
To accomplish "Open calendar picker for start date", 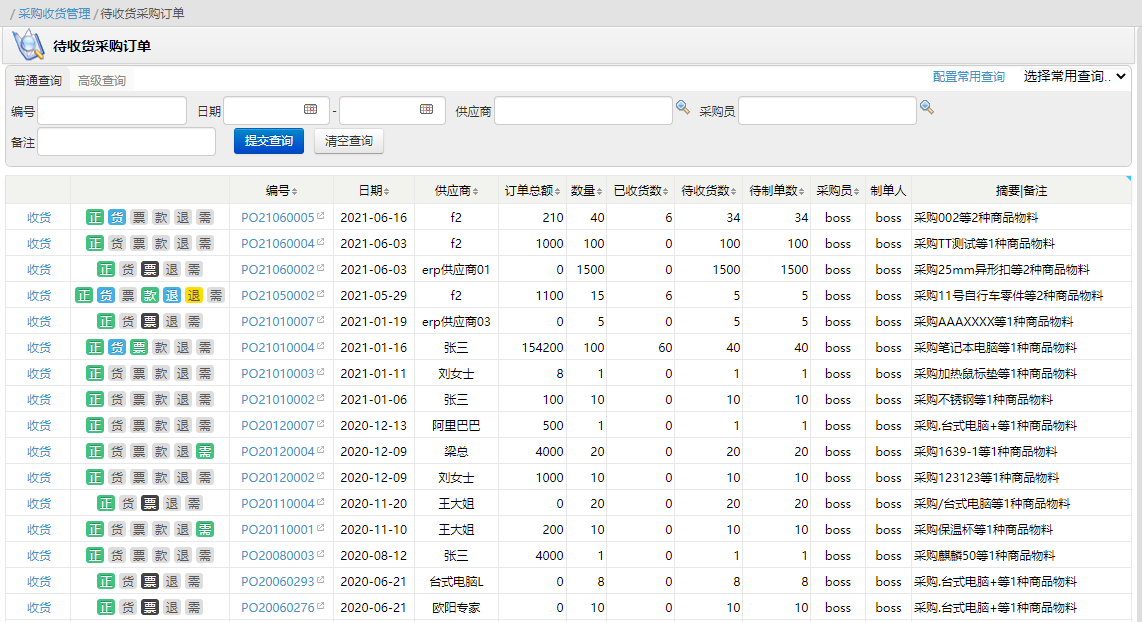I will click(310, 109).
